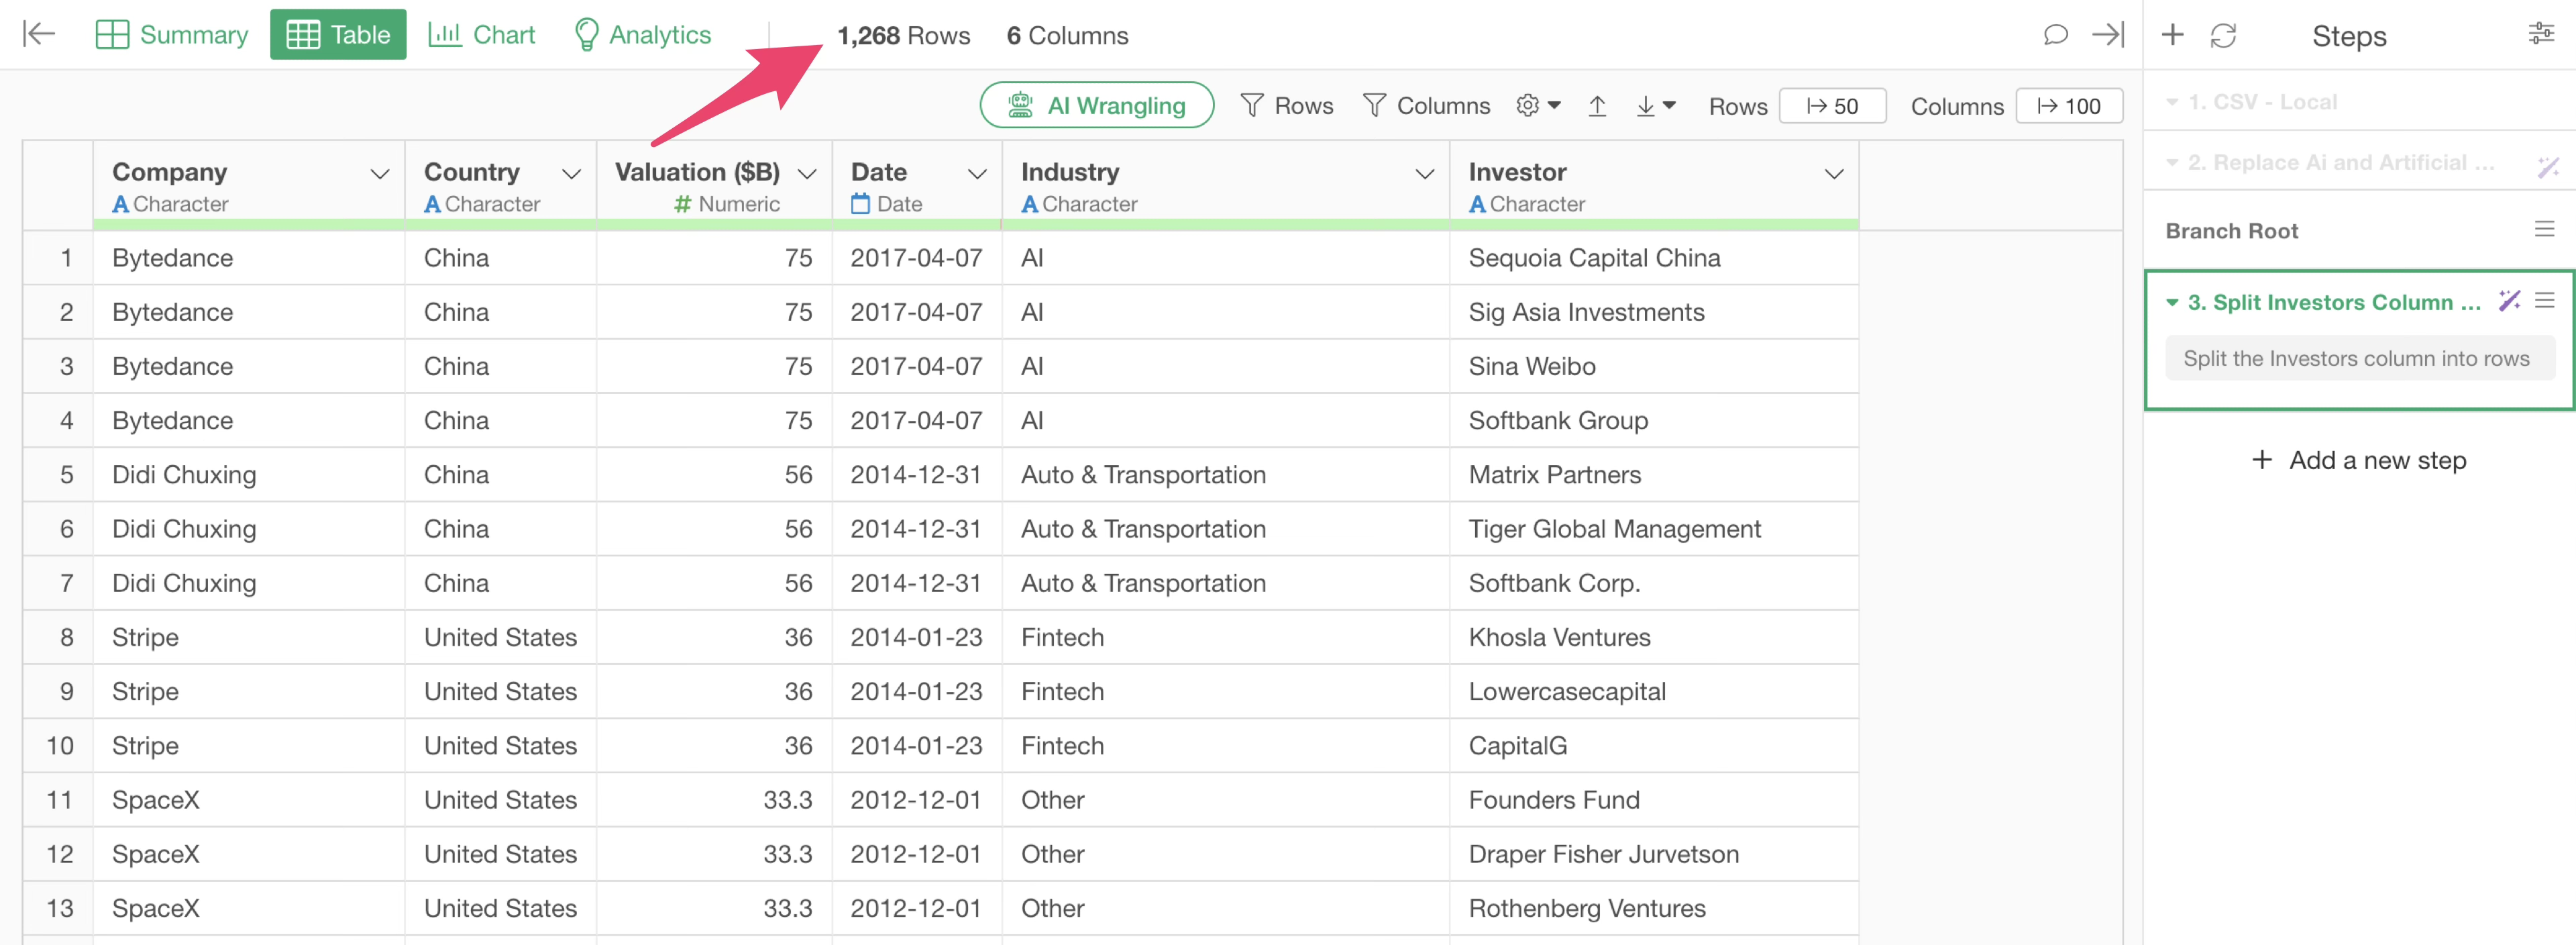Collapse the left panel with the arrow-bar icon

click(38, 34)
